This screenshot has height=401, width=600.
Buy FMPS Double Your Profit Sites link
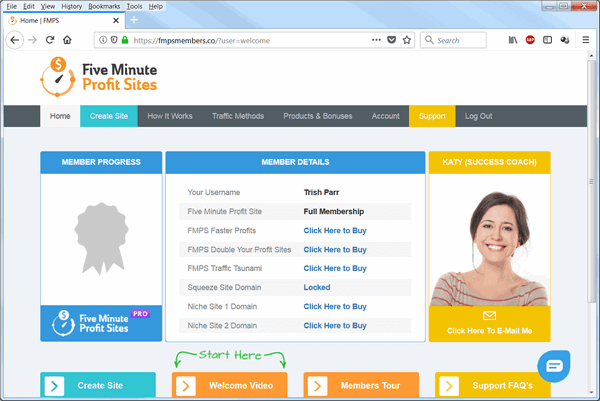click(x=335, y=249)
